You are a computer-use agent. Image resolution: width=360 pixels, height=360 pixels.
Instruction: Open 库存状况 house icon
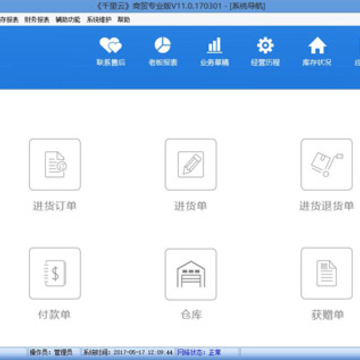point(317,45)
